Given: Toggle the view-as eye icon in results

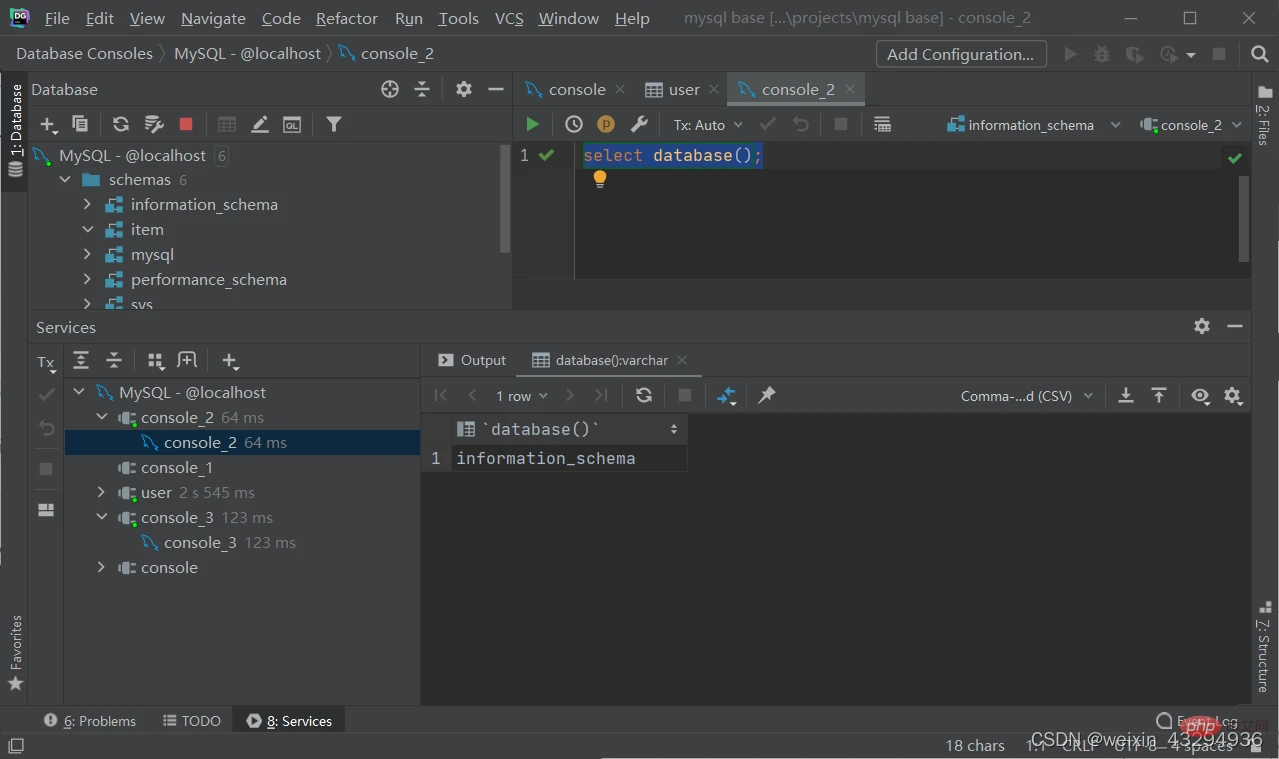Looking at the screenshot, I should tap(1200, 395).
